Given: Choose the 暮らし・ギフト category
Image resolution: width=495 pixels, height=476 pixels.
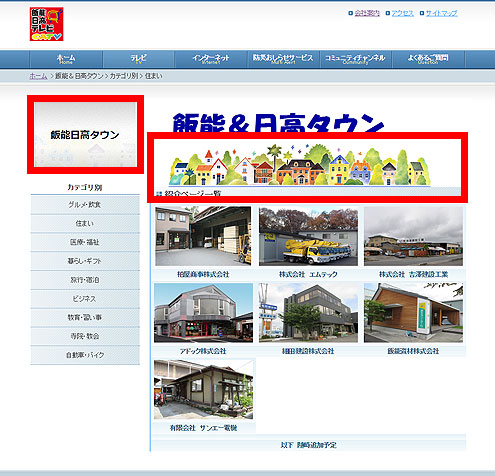Looking at the screenshot, I should (x=85, y=261).
